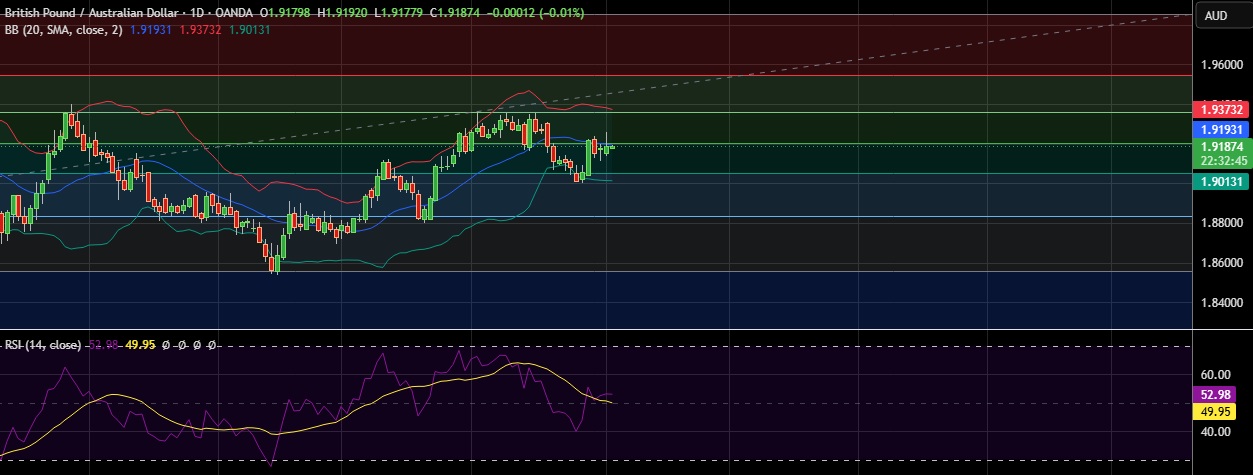Click the 60.00 level on RSI scale
This screenshot has width=1253, height=475.
[1216, 373]
